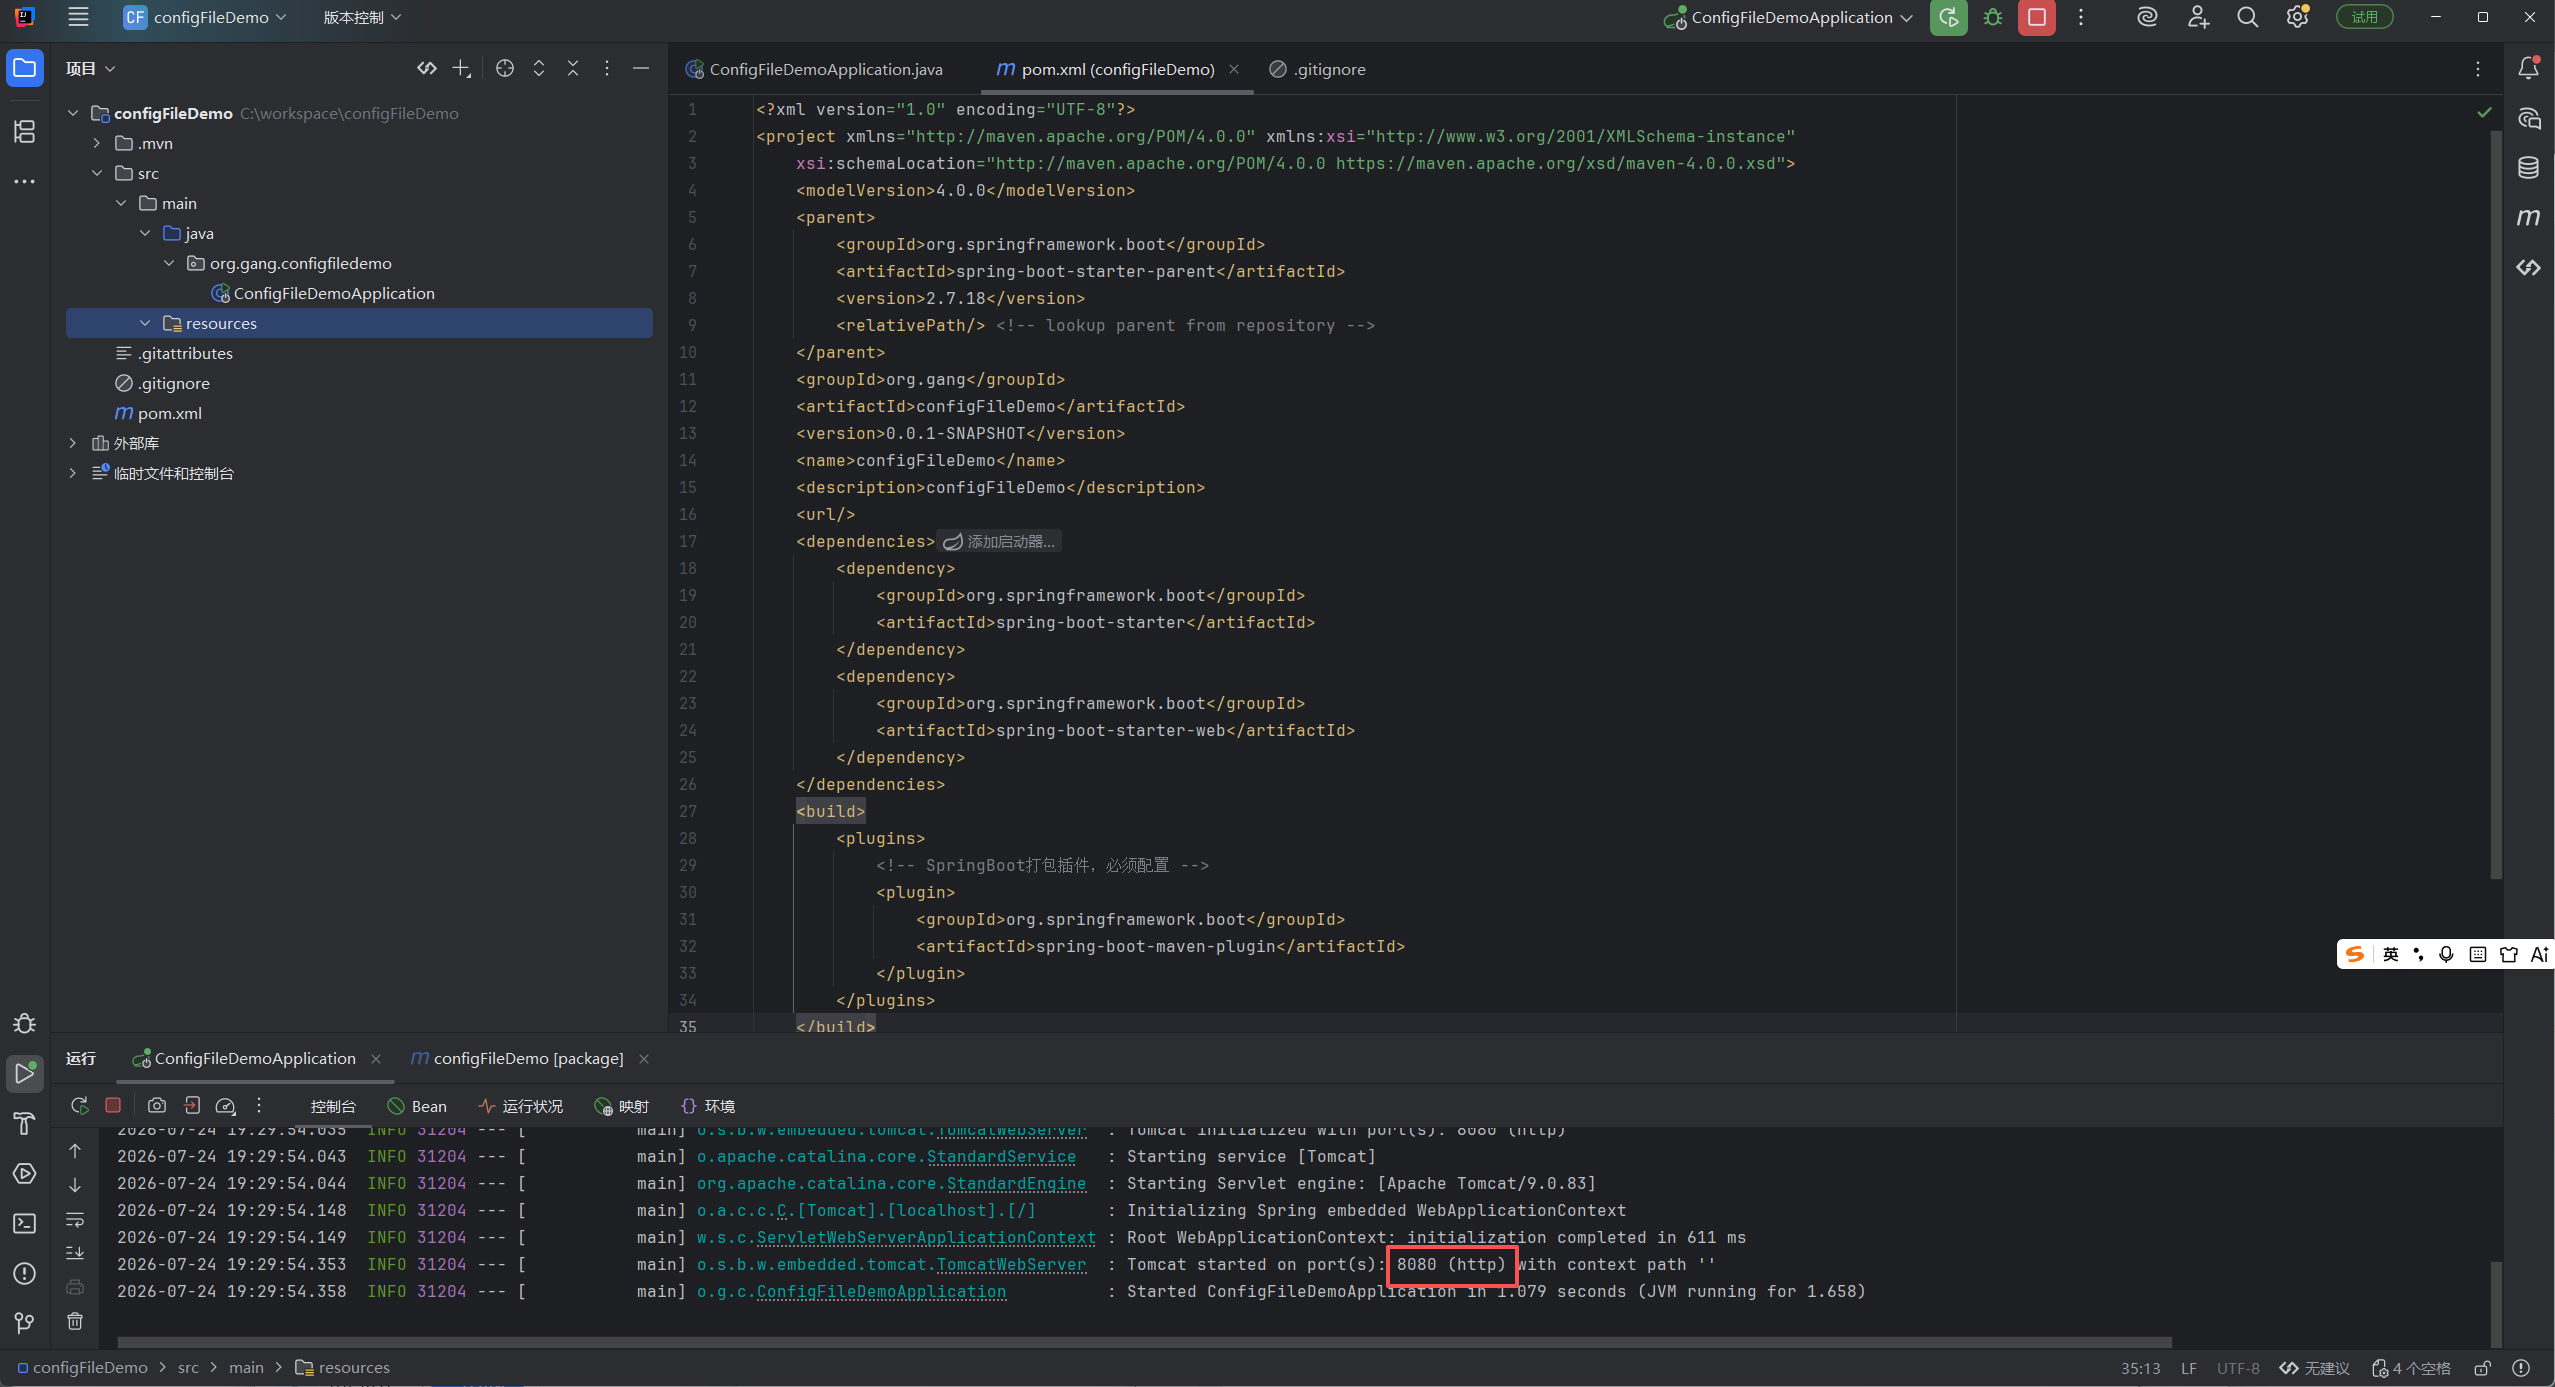Open Search Everywhere magnifier
Viewport: 2555px width, 1387px height.
2247,17
